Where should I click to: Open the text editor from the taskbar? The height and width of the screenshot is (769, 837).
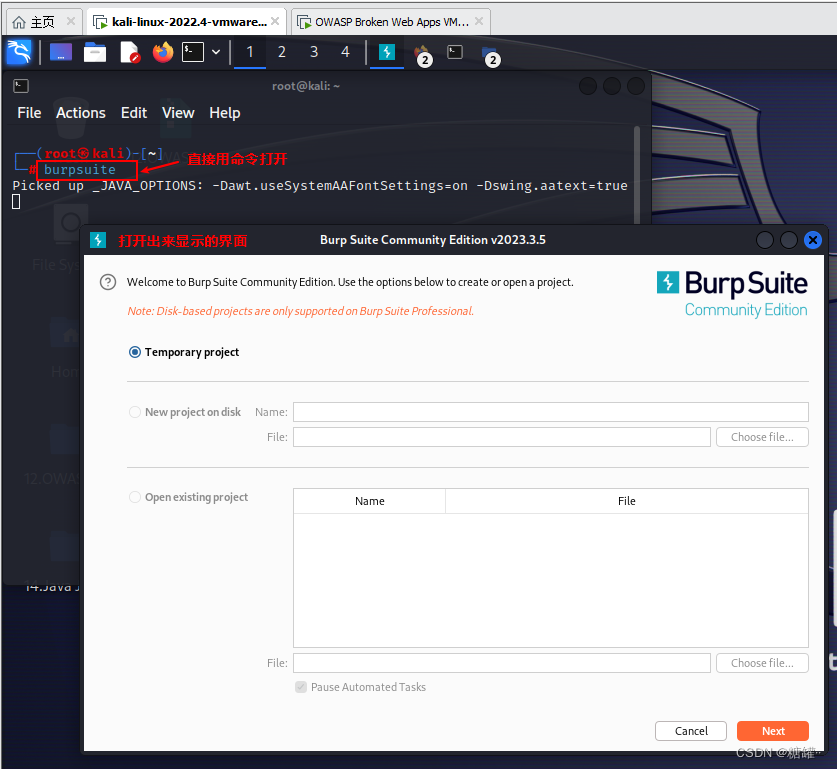pyautogui.click(x=127, y=53)
